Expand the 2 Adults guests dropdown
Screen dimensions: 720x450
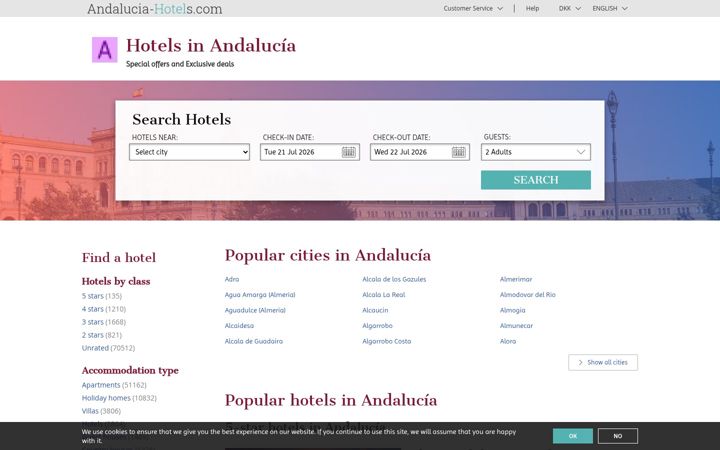[536, 152]
